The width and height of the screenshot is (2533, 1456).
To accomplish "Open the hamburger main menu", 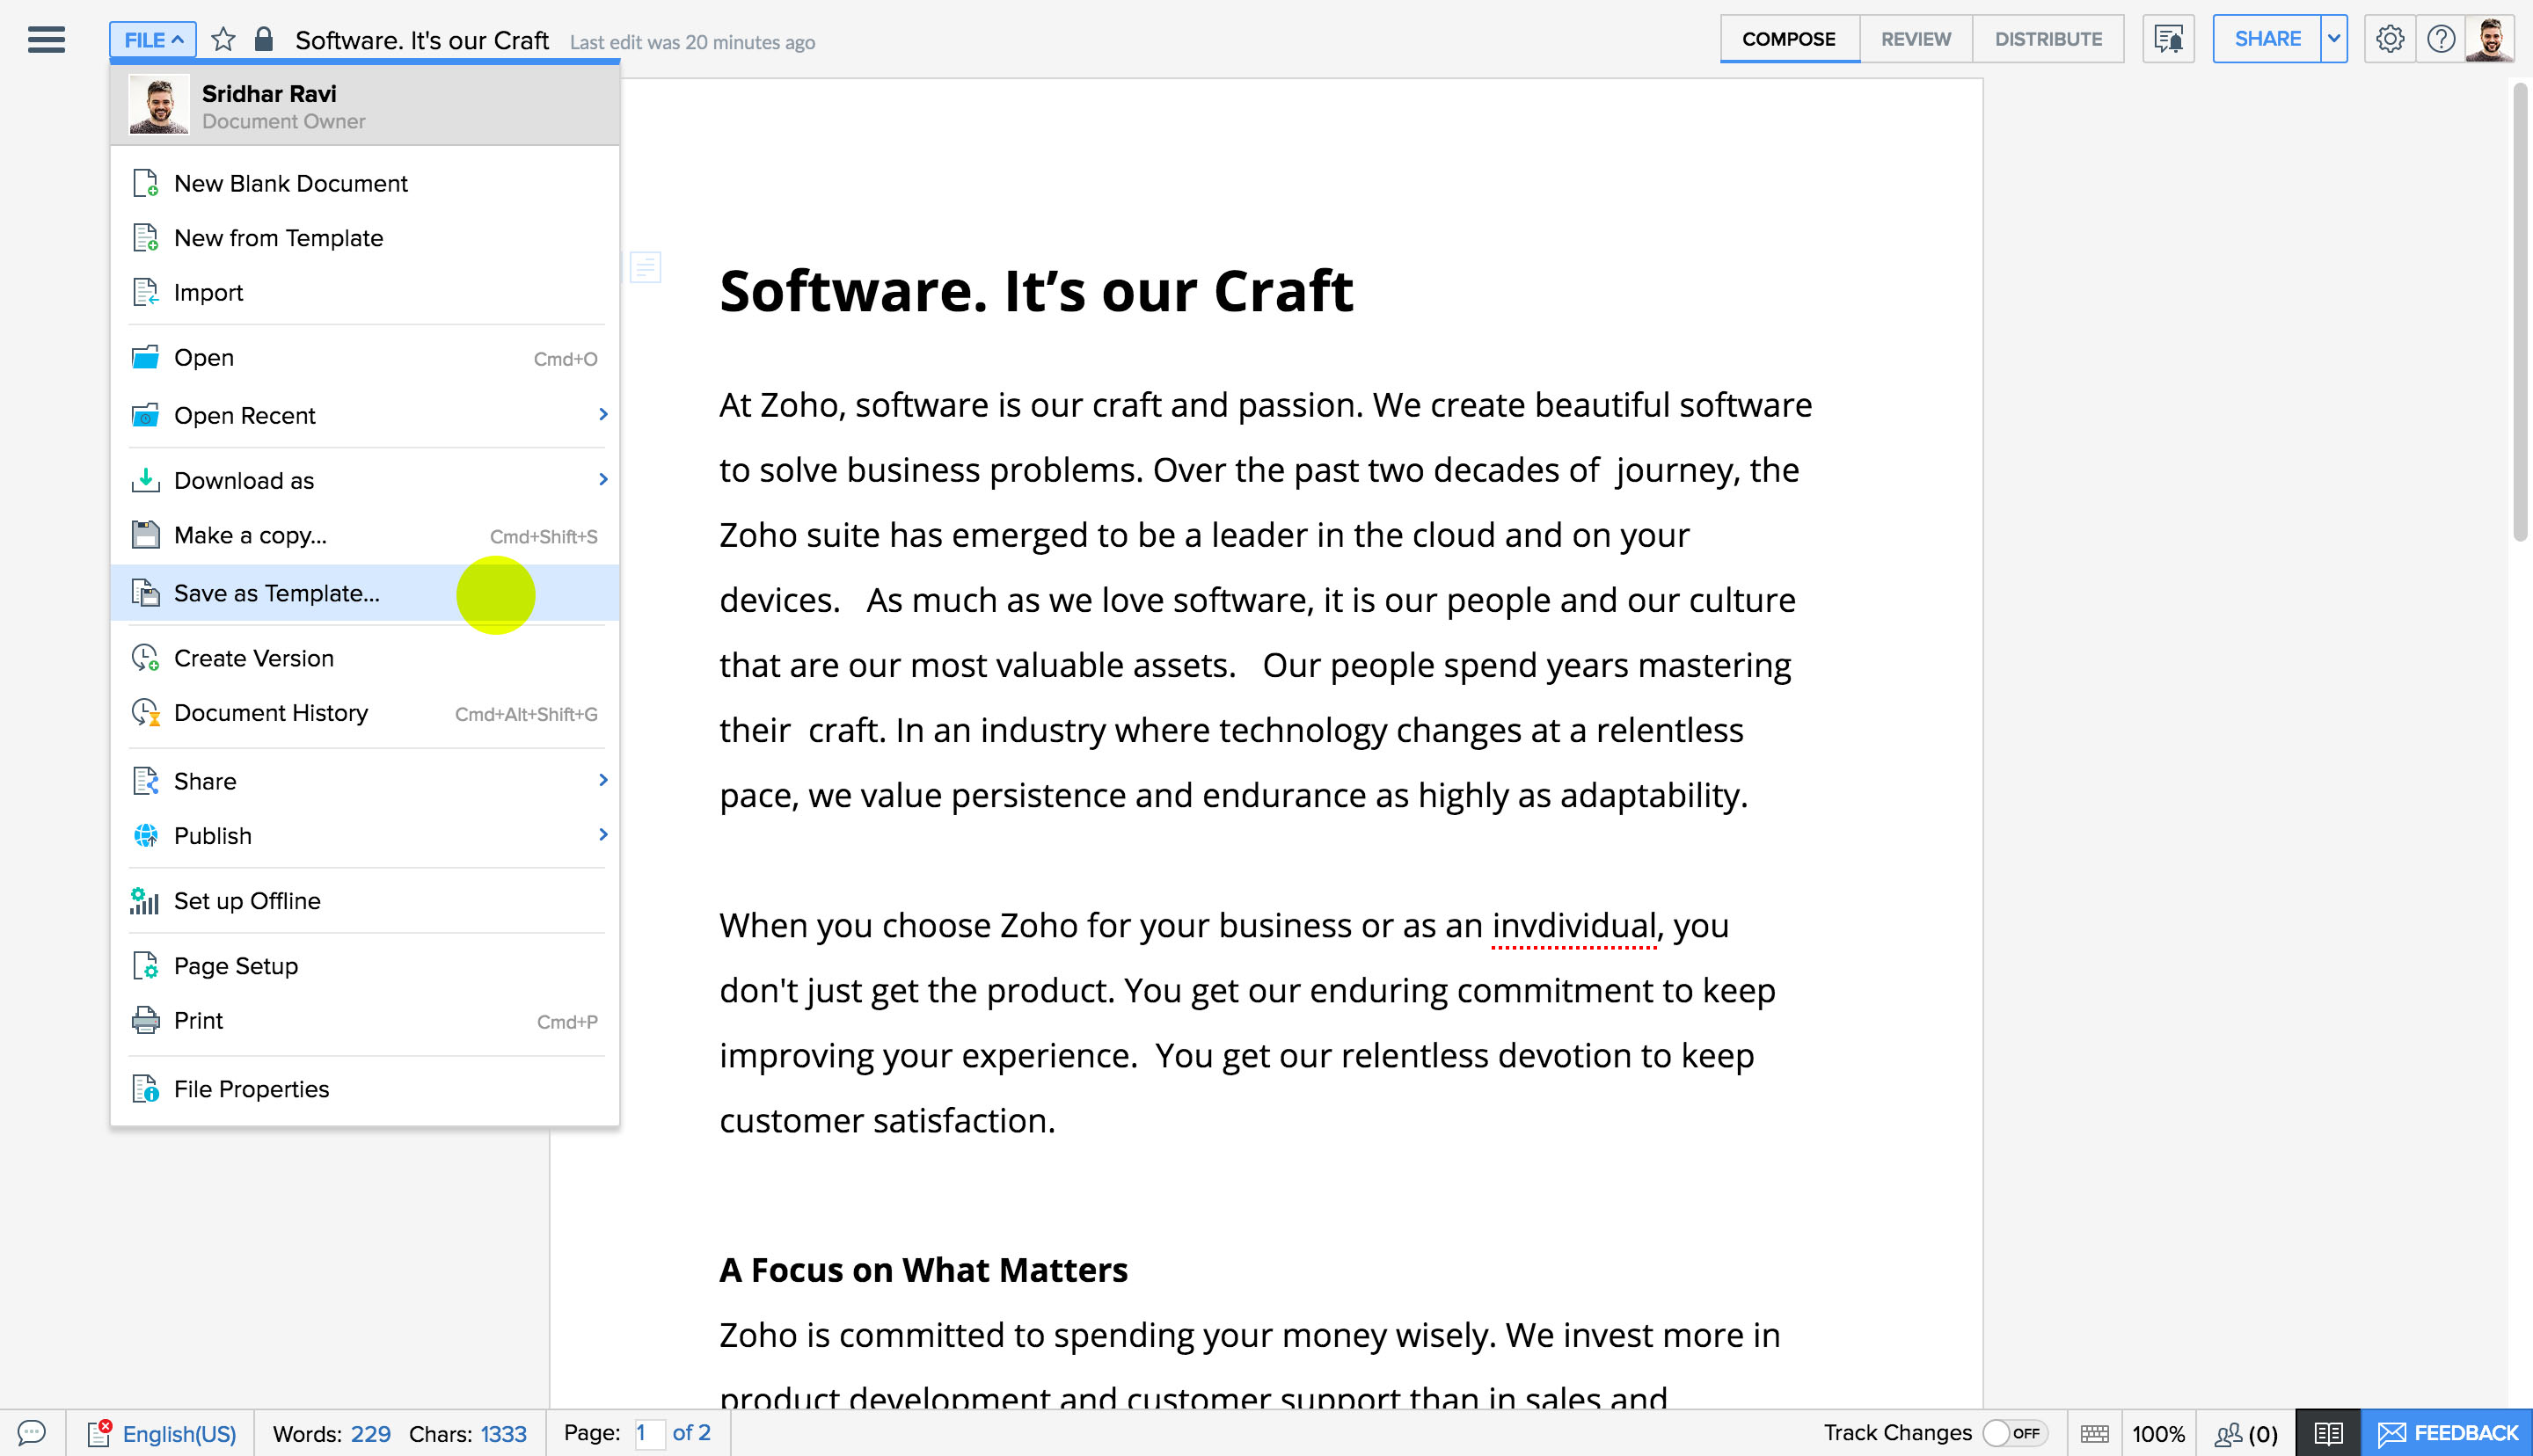I will click(46, 40).
